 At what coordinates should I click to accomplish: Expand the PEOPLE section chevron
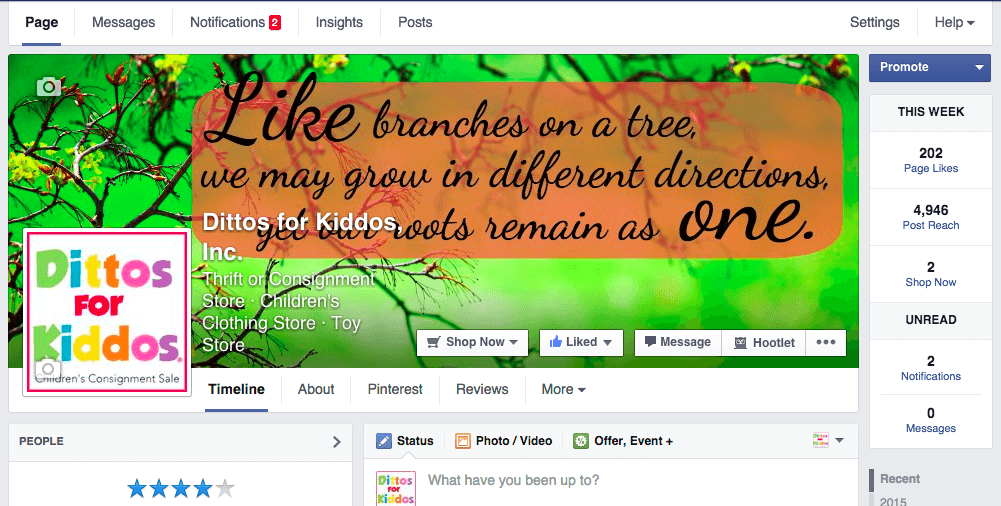(336, 442)
